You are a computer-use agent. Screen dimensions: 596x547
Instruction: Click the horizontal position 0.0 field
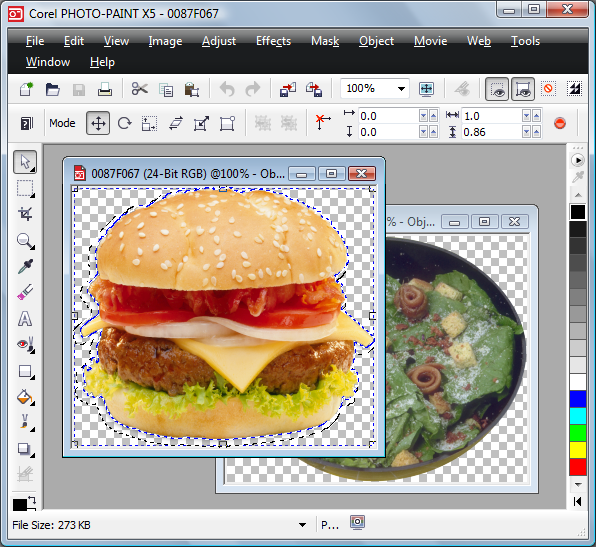pos(388,116)
